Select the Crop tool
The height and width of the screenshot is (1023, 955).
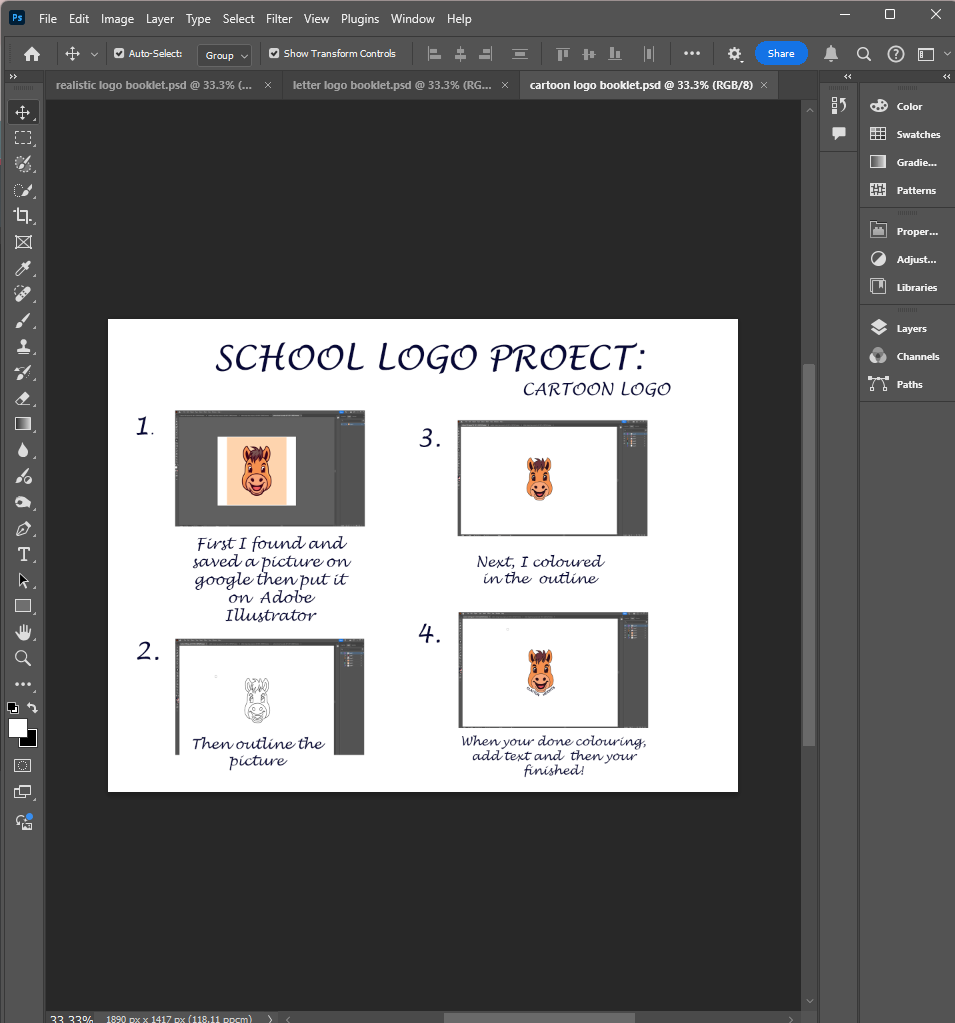tap(23, 216)
